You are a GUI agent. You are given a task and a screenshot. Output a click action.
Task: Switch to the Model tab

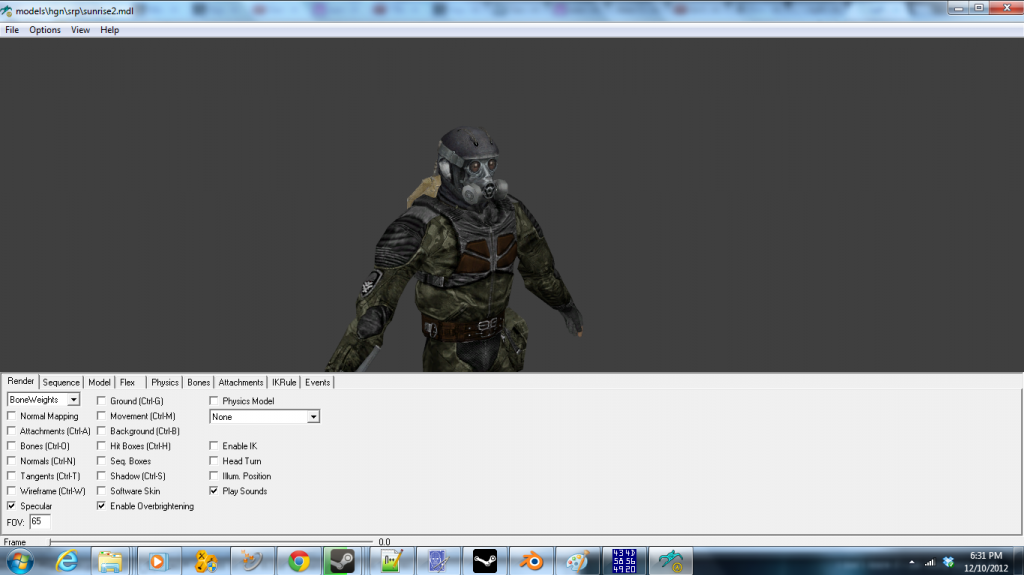tap(99, 382)
